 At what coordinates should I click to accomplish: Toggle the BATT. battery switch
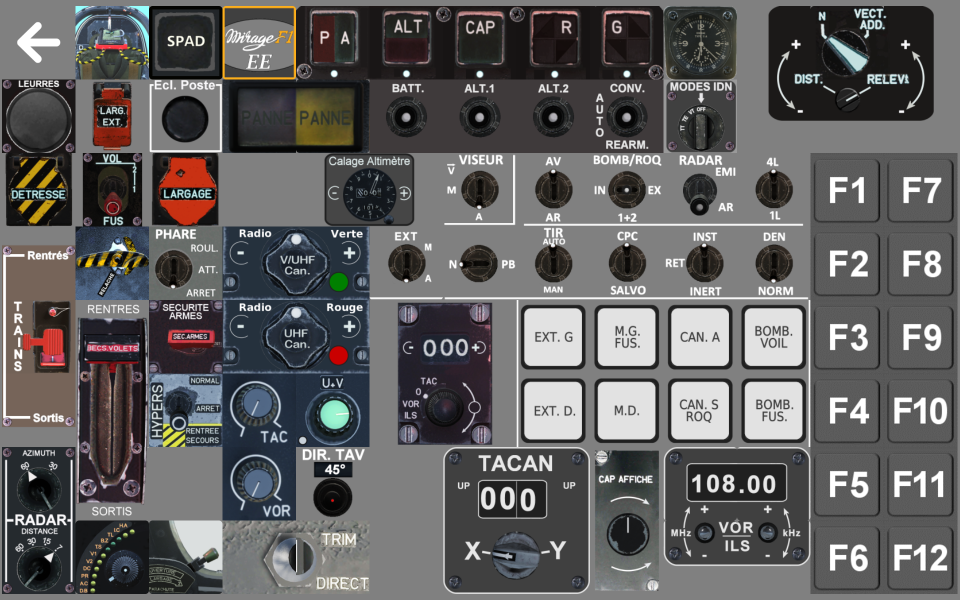pos(406,115)
